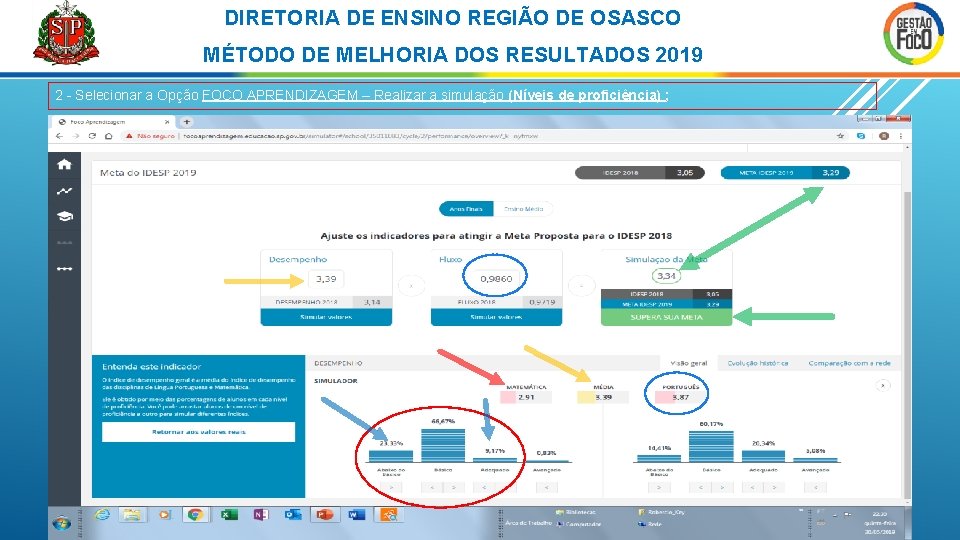Viewport: 960px width, 540px height.
Task: Click the bottom double-arrow icon in the sidebar
Action: pos(64,269)
